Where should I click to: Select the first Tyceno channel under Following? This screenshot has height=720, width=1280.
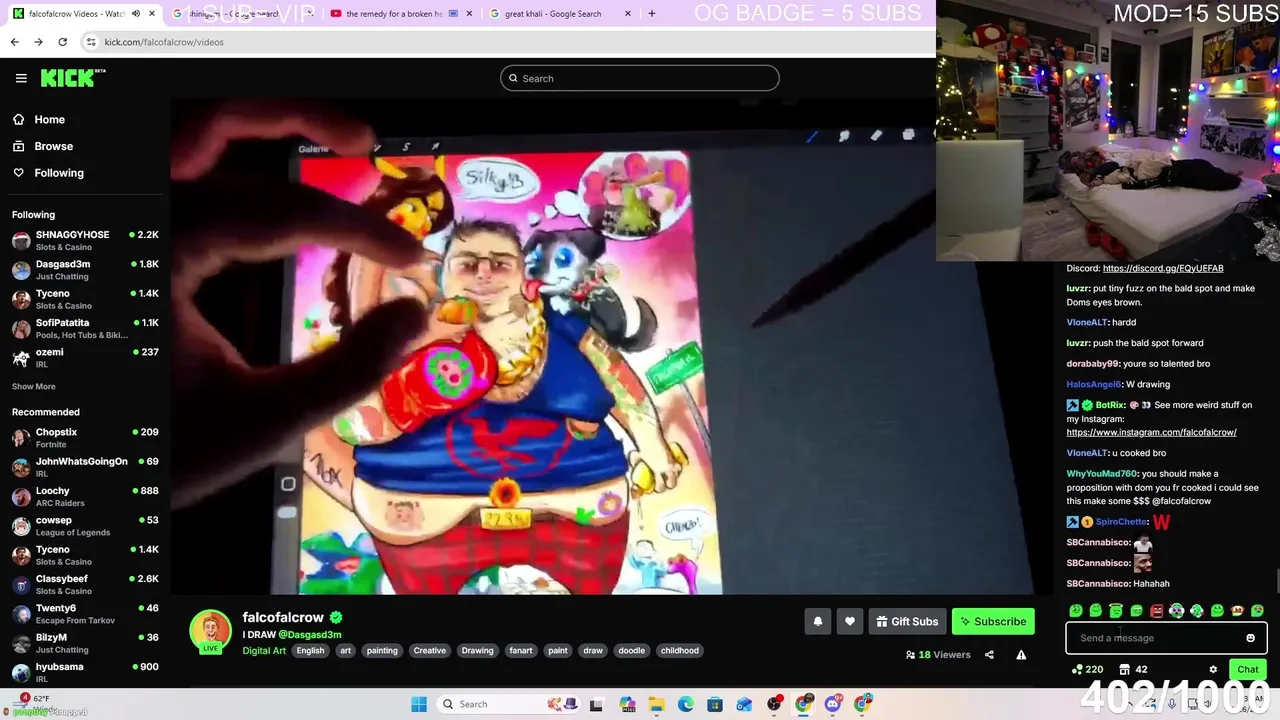pyautogui.click(x=84, y=299)
